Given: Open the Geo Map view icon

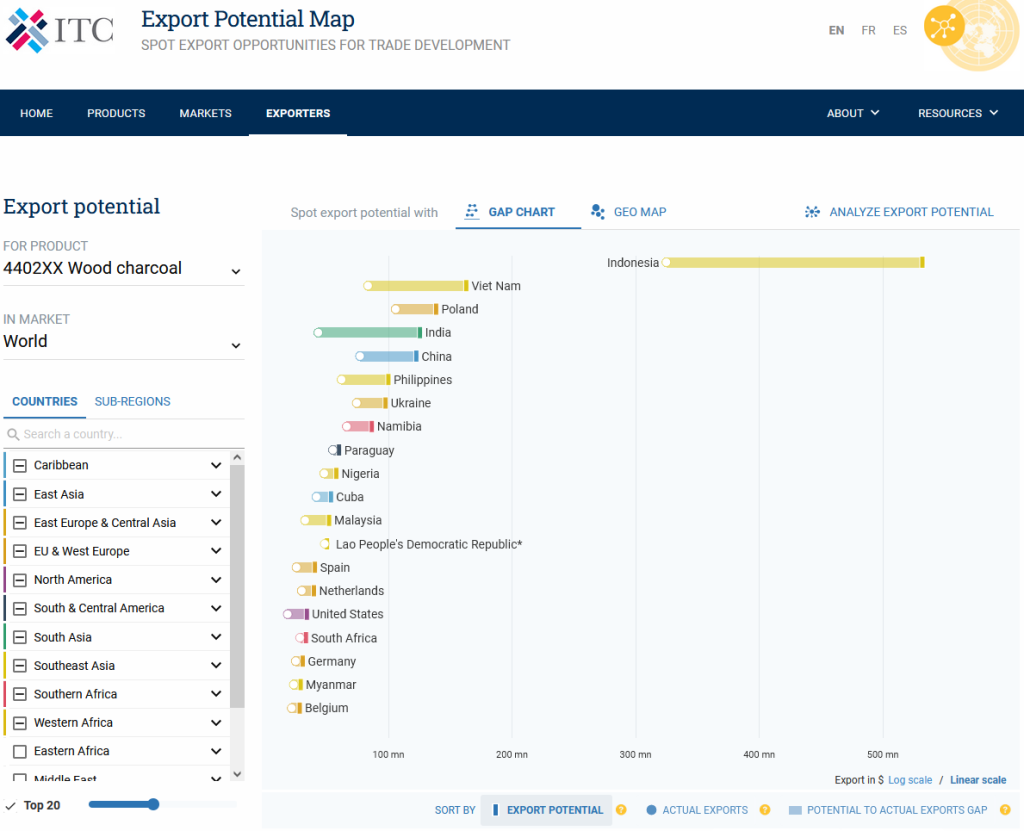Looking at the screenshot, I should coord(598,212).
